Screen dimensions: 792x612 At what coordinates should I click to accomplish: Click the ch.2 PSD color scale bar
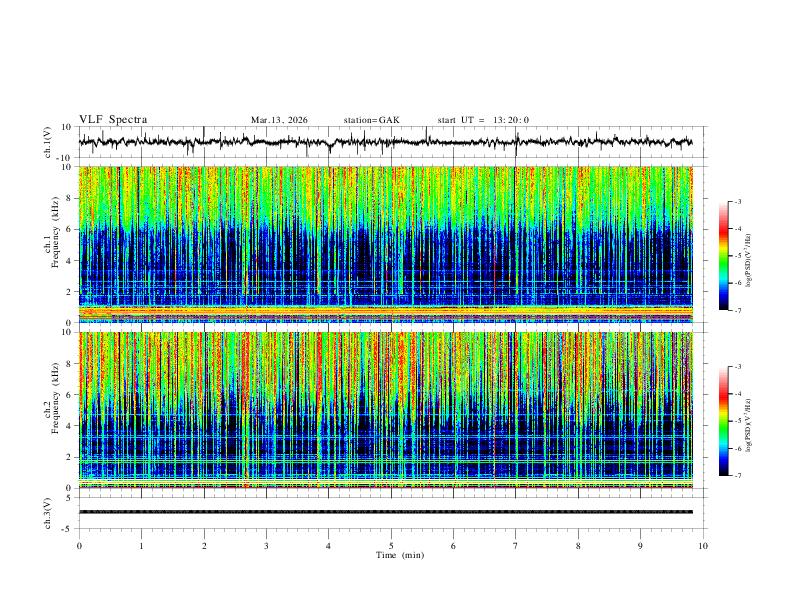point(724,421)
